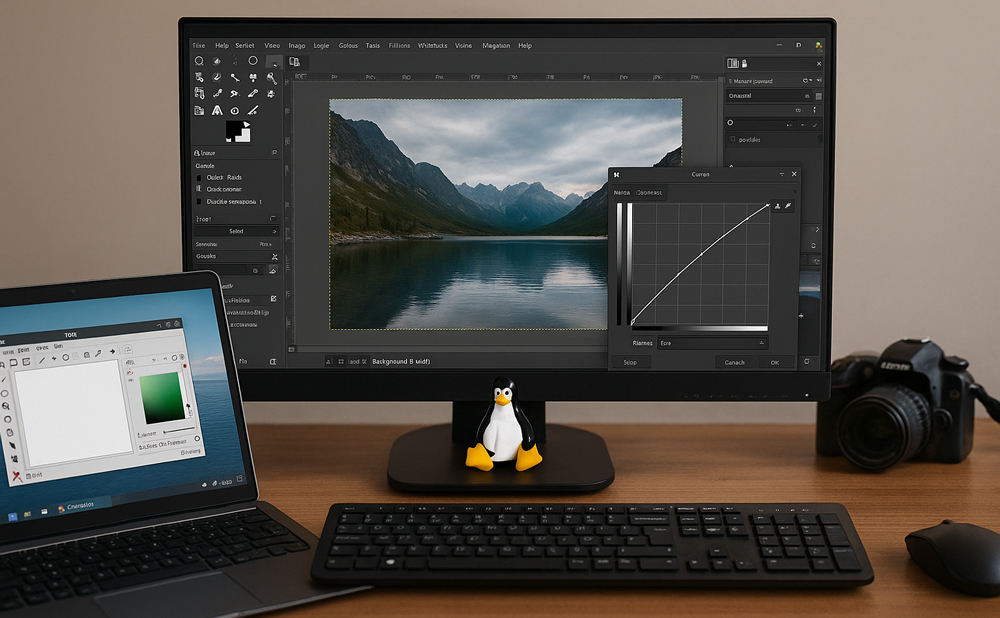Expand the 'Seled' dropdown in tool options
This screenshot has height=618, width=1000.
[237, 232]
